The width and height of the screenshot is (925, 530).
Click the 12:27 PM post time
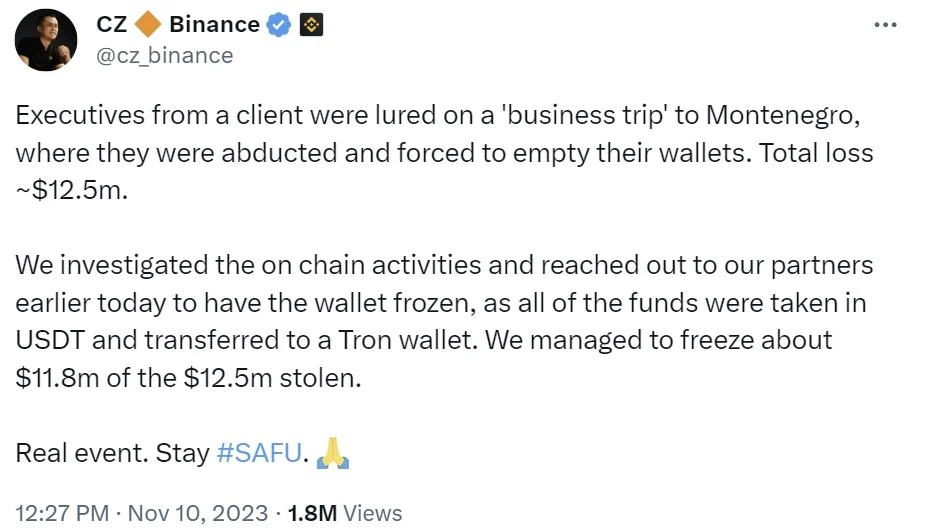[x=62, y=513]
